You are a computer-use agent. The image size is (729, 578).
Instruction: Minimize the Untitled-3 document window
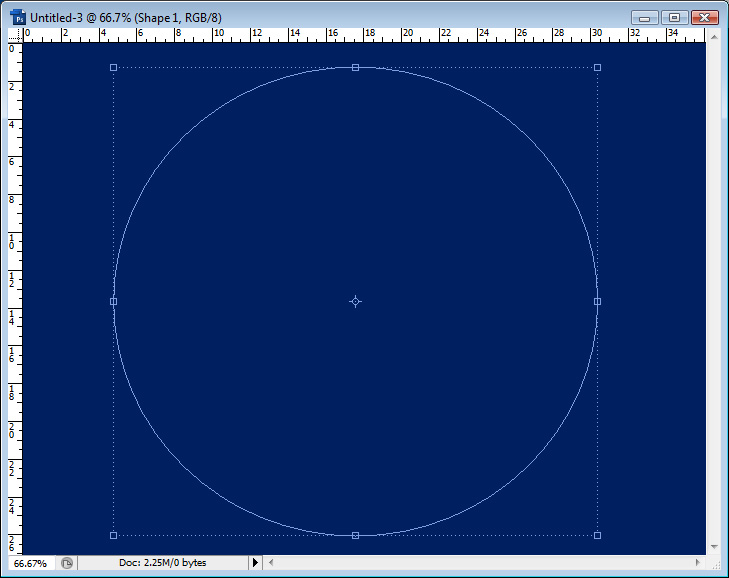click(644, 18)
